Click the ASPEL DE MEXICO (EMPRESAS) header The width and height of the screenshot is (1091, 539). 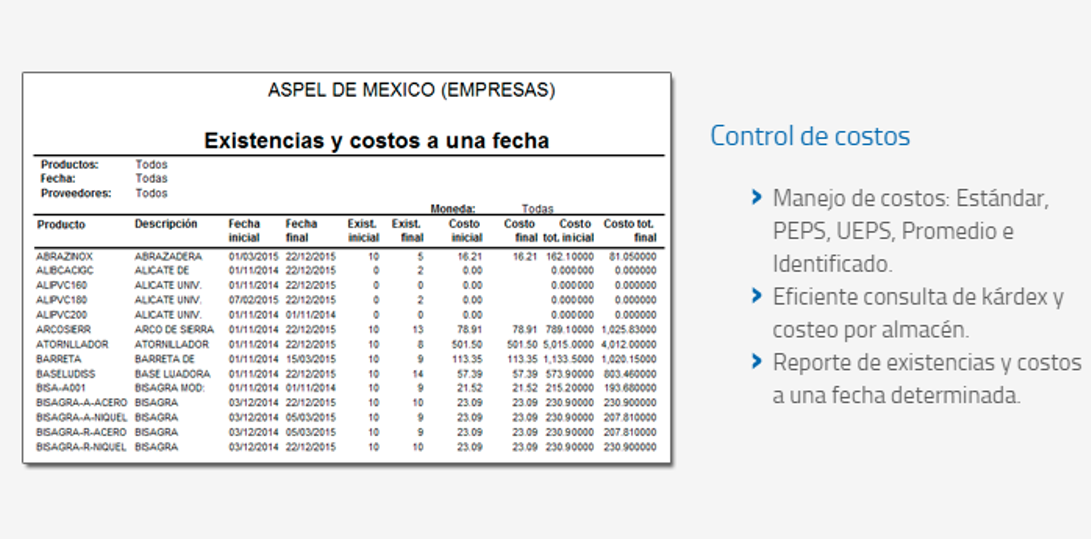coord(411,91)
